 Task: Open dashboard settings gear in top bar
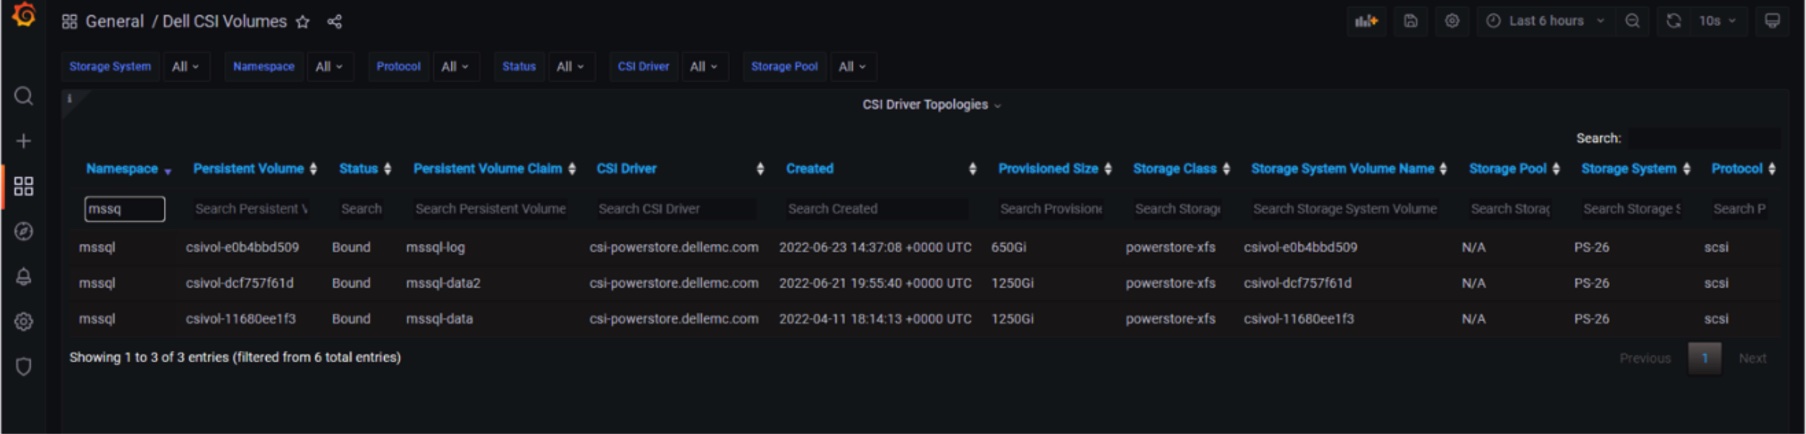coord(1452,21)
